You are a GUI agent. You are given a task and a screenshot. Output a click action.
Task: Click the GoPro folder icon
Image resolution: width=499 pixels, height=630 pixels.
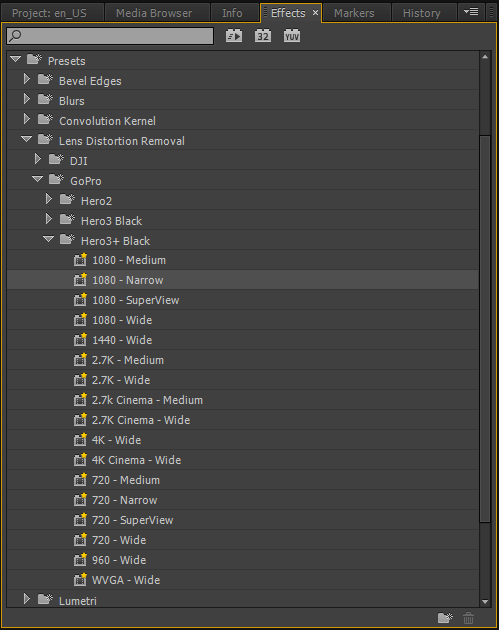[56, 180]
